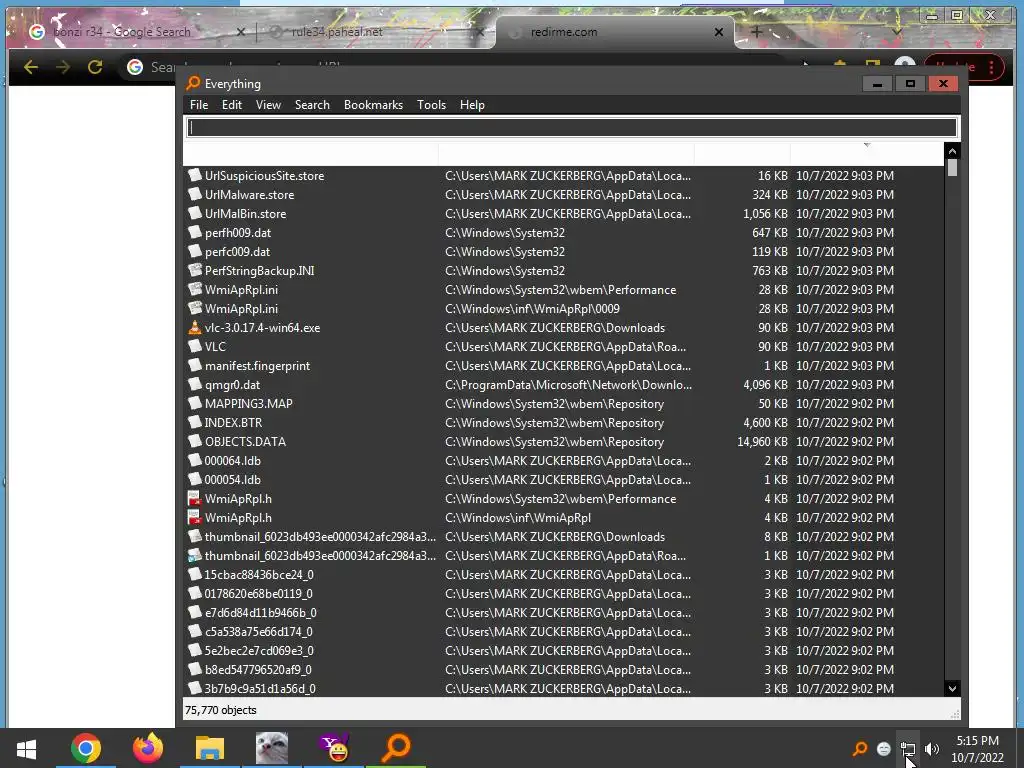Screen dimensions: 1024x768
Task: Select the 0178620e68be0119_0 file
Action: [259, 594]
